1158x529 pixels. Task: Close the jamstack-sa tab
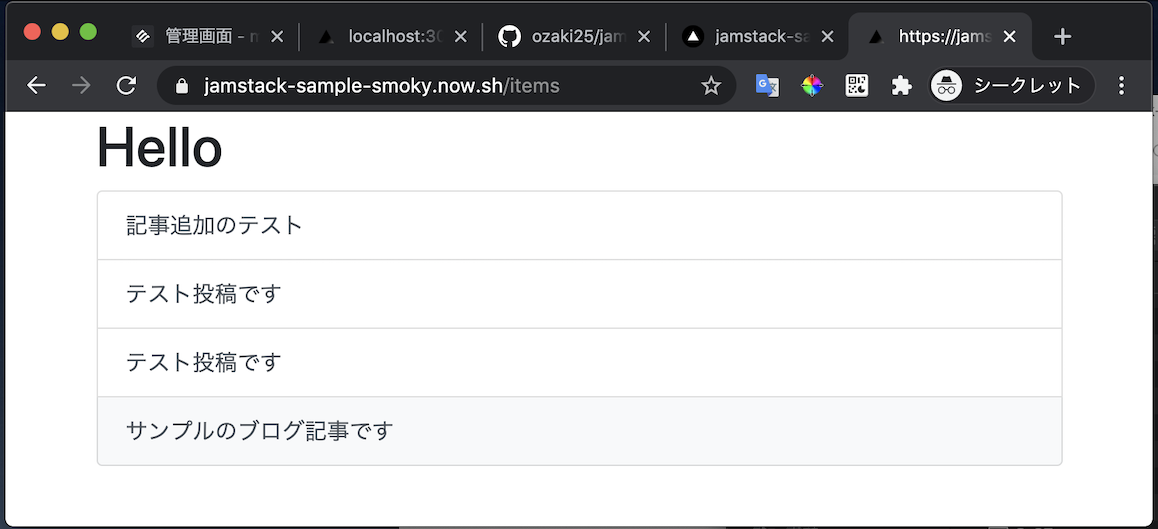pyautogui.click(x=827, y=36)
